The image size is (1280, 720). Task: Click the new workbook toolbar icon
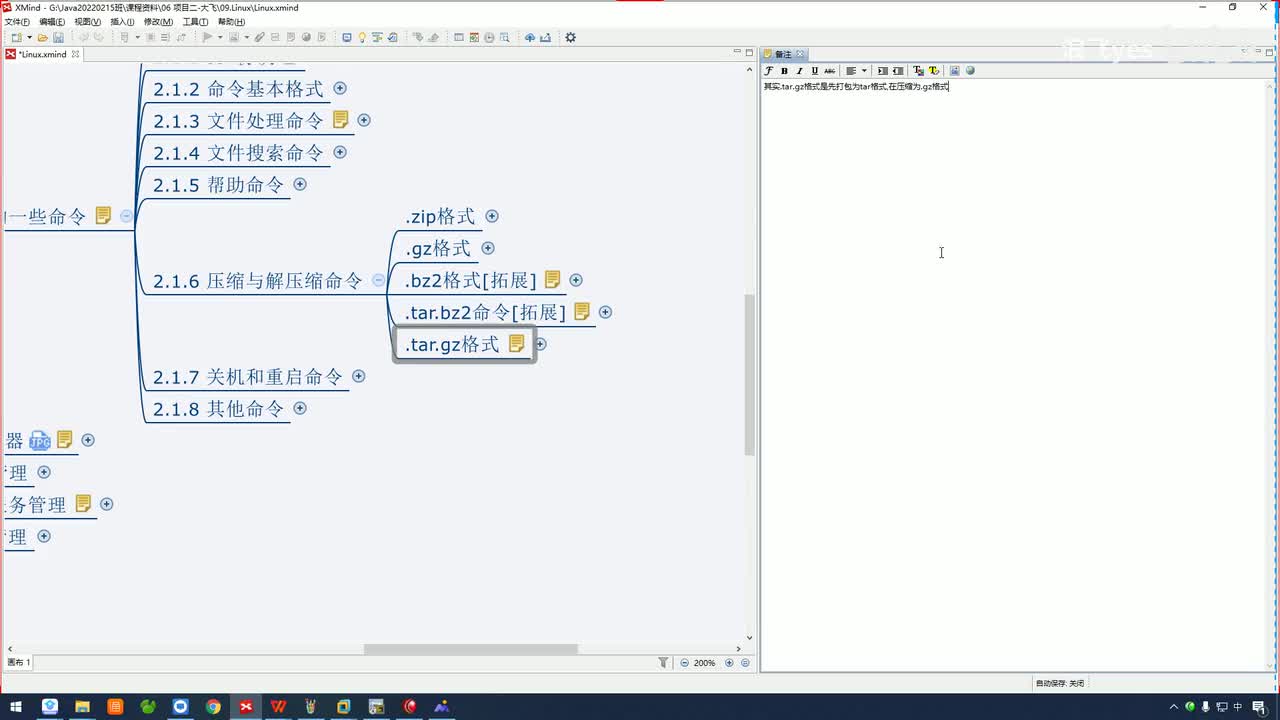click(x=16, y=38)
